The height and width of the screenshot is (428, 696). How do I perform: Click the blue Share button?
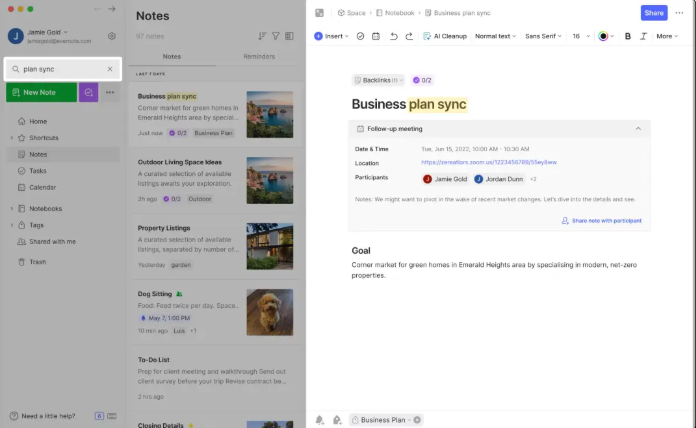(654, 13)
